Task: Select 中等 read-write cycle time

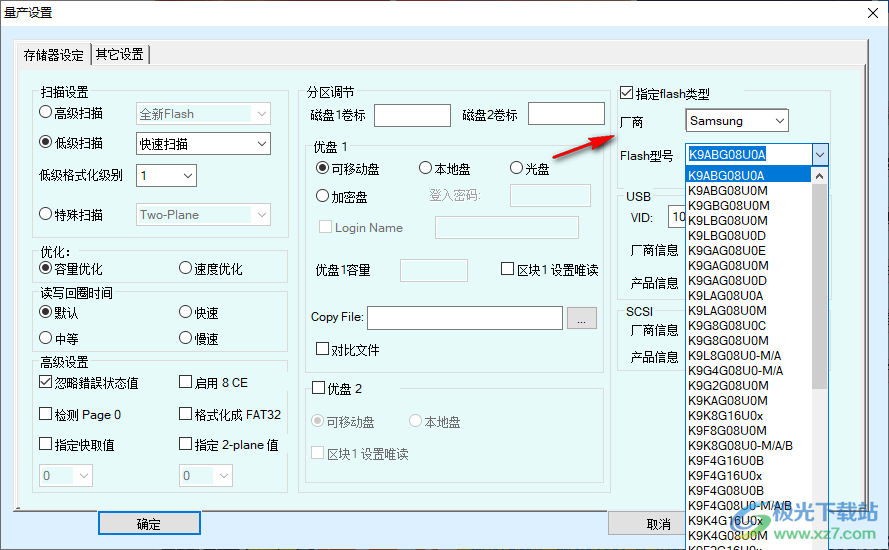Action: point(45,338)
